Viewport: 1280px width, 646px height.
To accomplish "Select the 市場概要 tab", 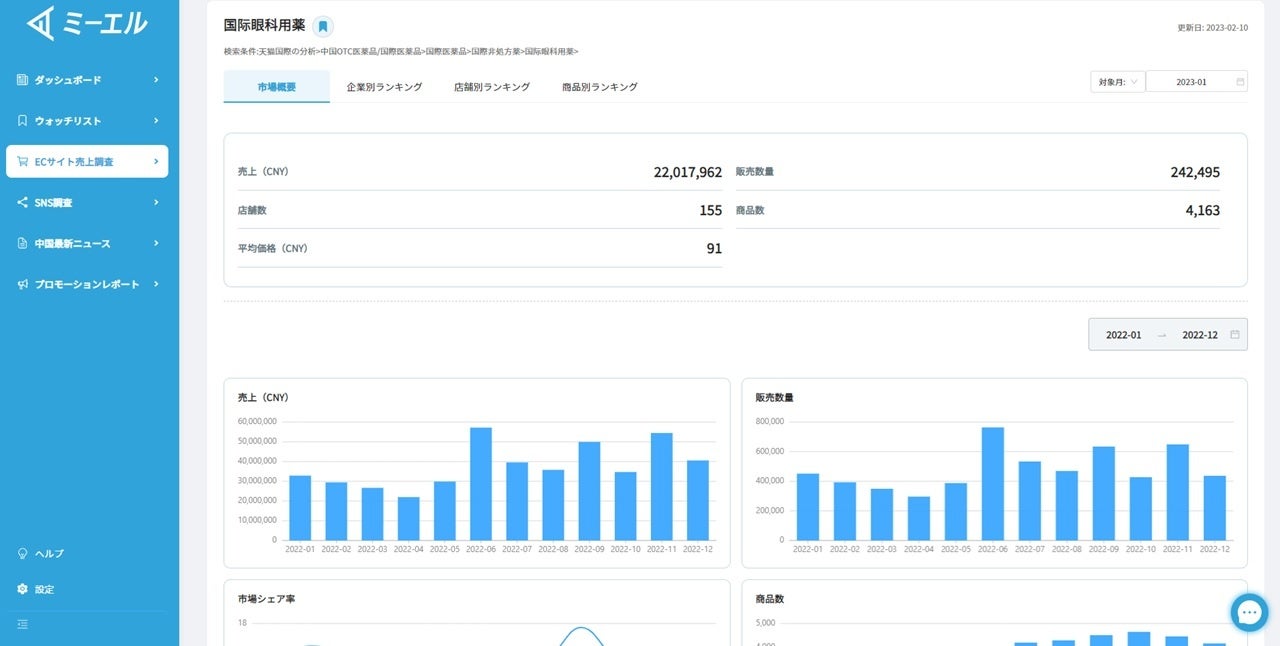I will click(277, 87).
